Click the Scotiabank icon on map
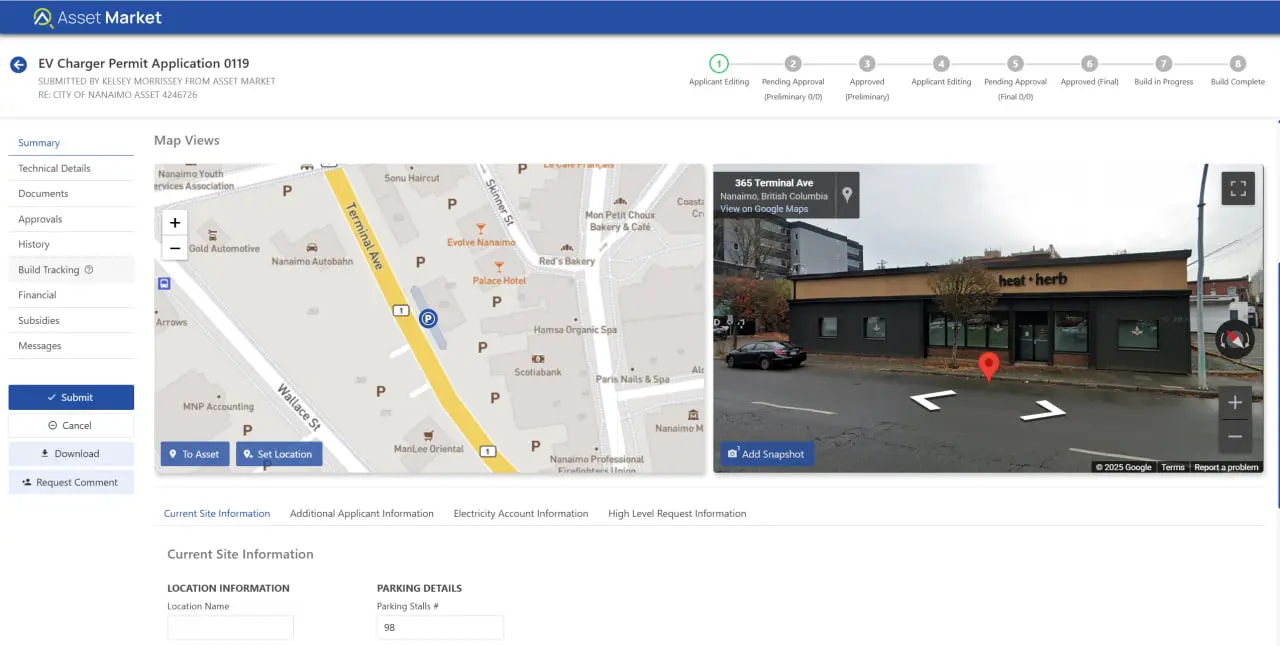 [538, 358]
